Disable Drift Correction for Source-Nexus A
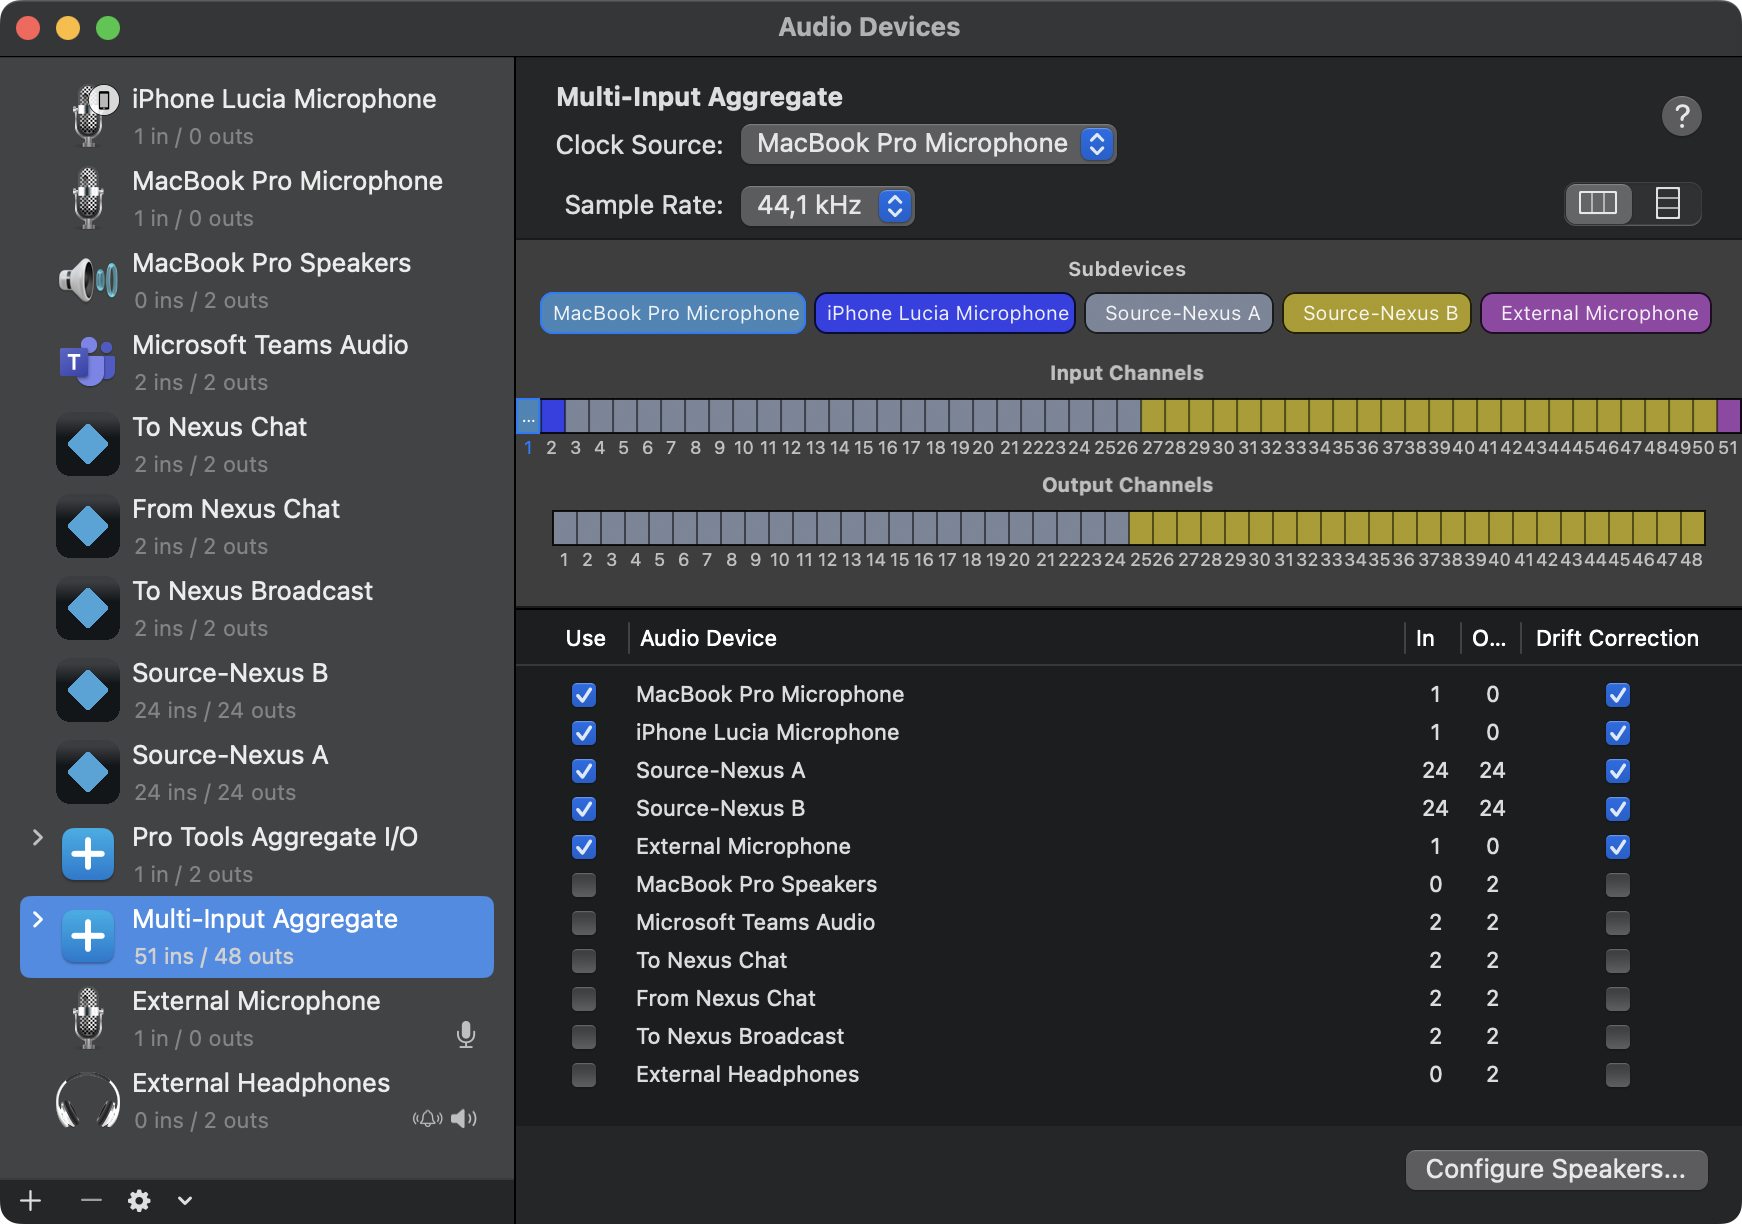 tap(1617, 771)
